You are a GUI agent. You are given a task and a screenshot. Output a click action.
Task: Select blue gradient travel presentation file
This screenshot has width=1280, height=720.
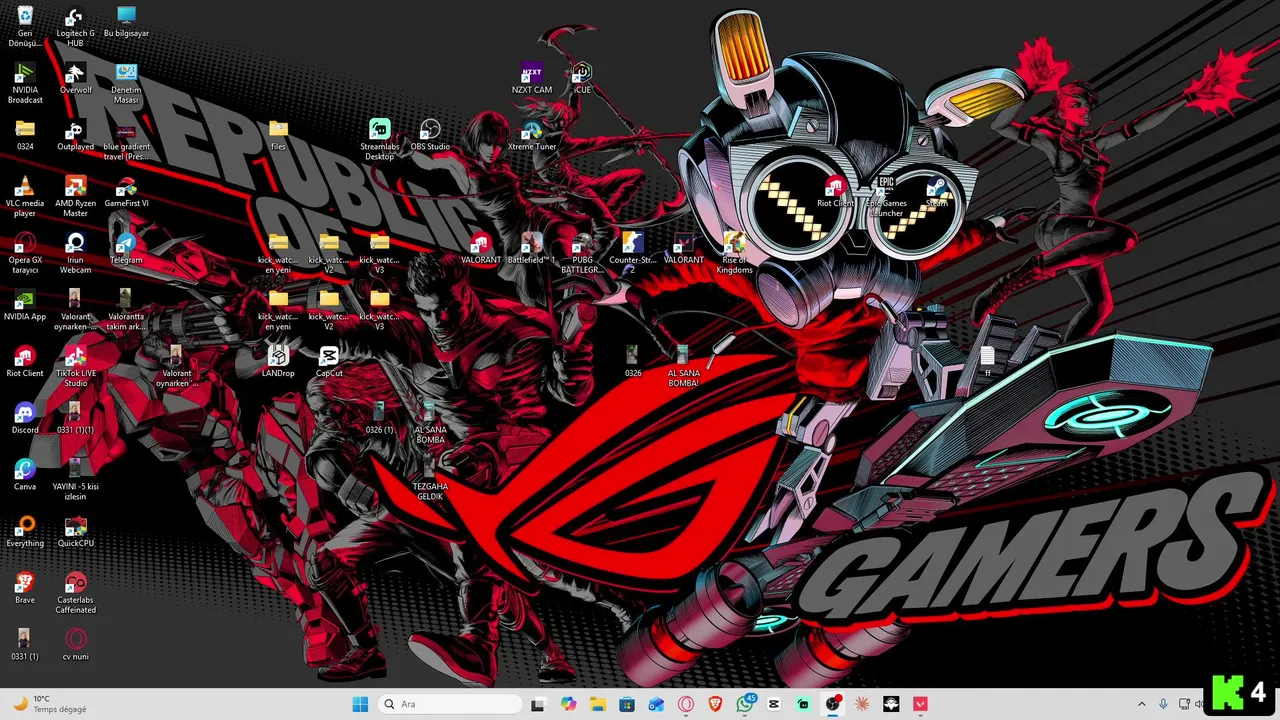click(126, 140)
